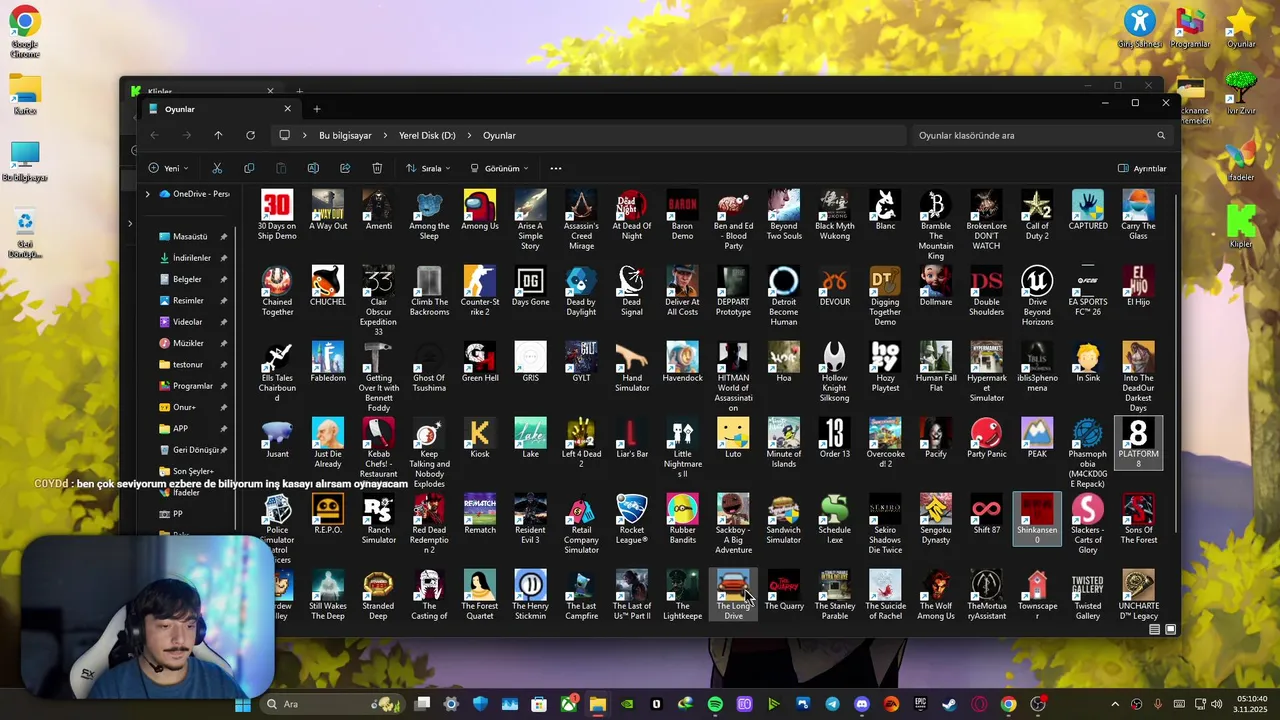
Task: Open Google Chrome desktop shortcut
Action: 25,31
